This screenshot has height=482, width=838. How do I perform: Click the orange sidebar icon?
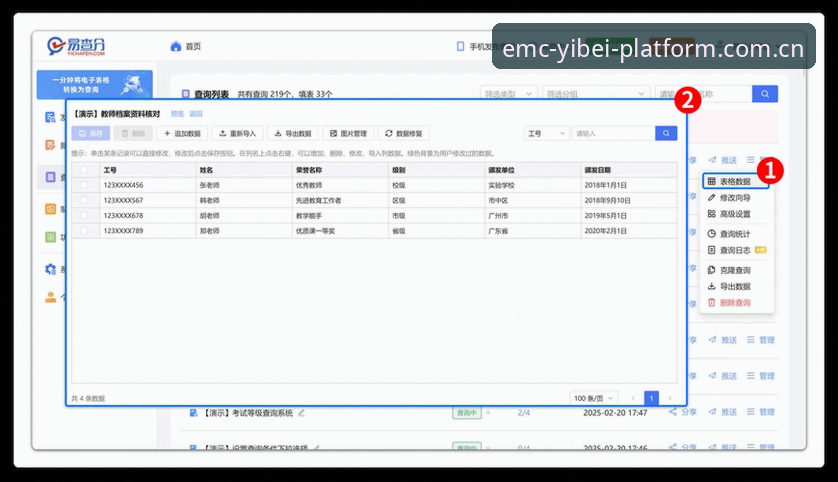[50, 209]
